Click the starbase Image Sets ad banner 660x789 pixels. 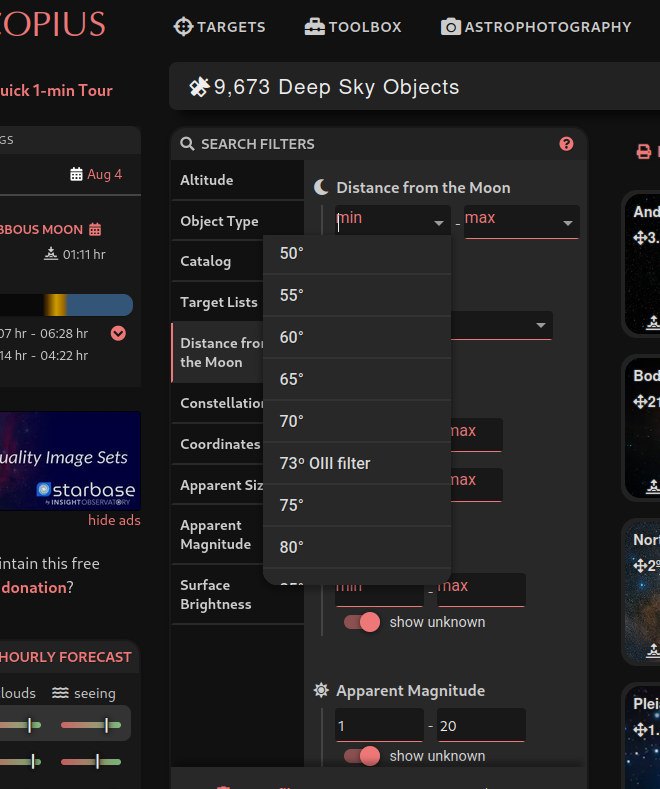pyautogui.click(x=70, y=461)
